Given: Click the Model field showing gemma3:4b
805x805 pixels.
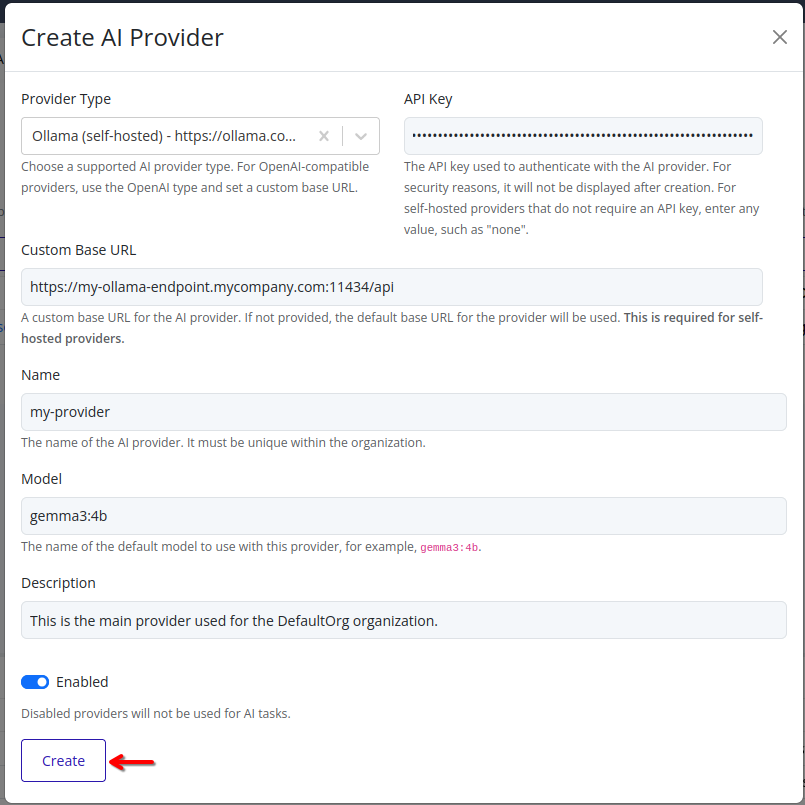Looking at the screenshot, I should pyautogui.click(x=403, y=515).
